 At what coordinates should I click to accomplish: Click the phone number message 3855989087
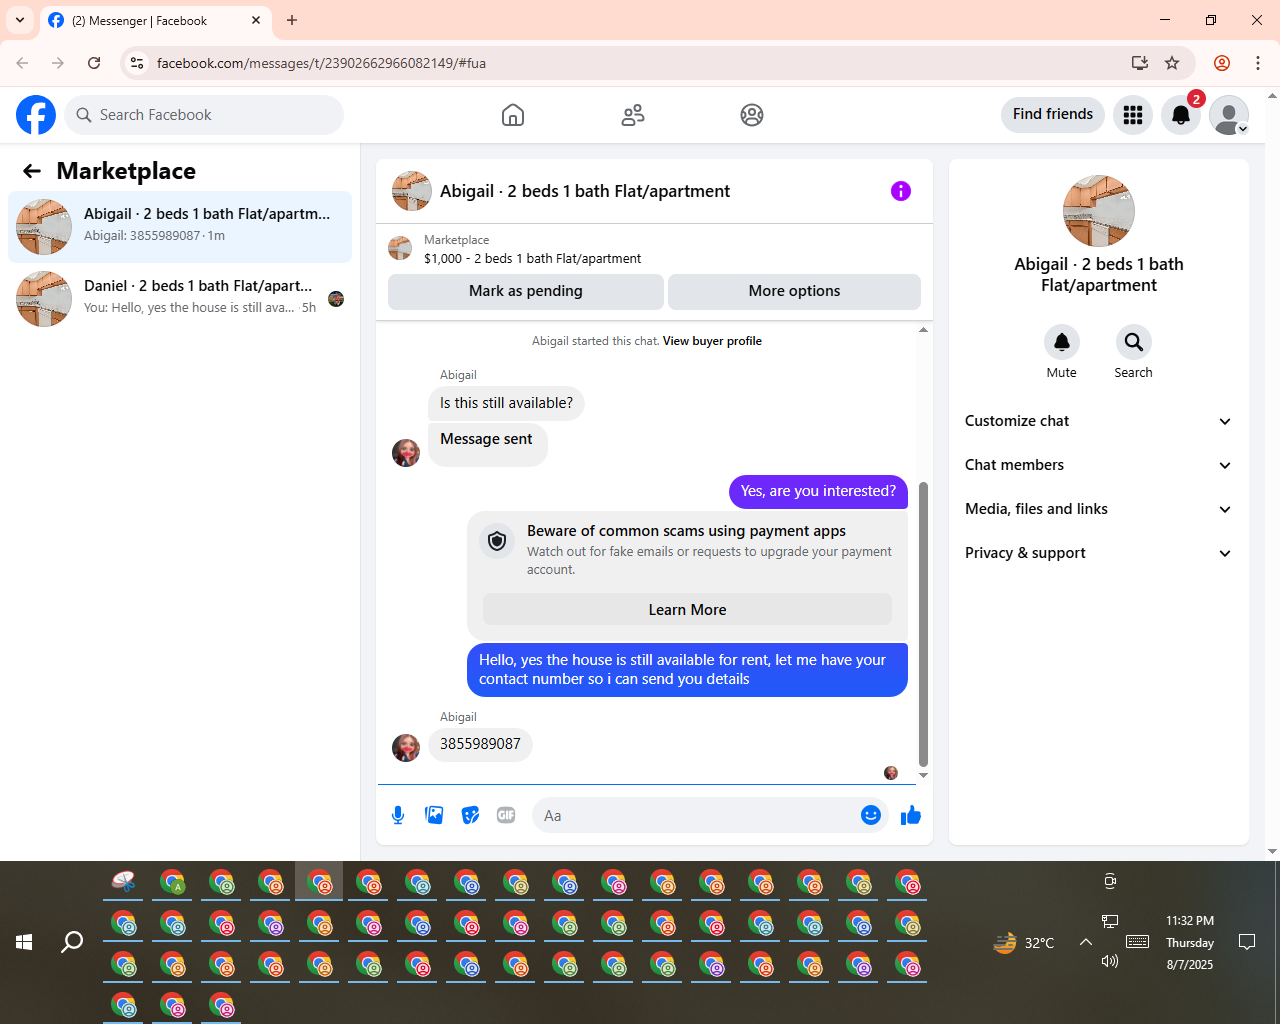[480, 744]
